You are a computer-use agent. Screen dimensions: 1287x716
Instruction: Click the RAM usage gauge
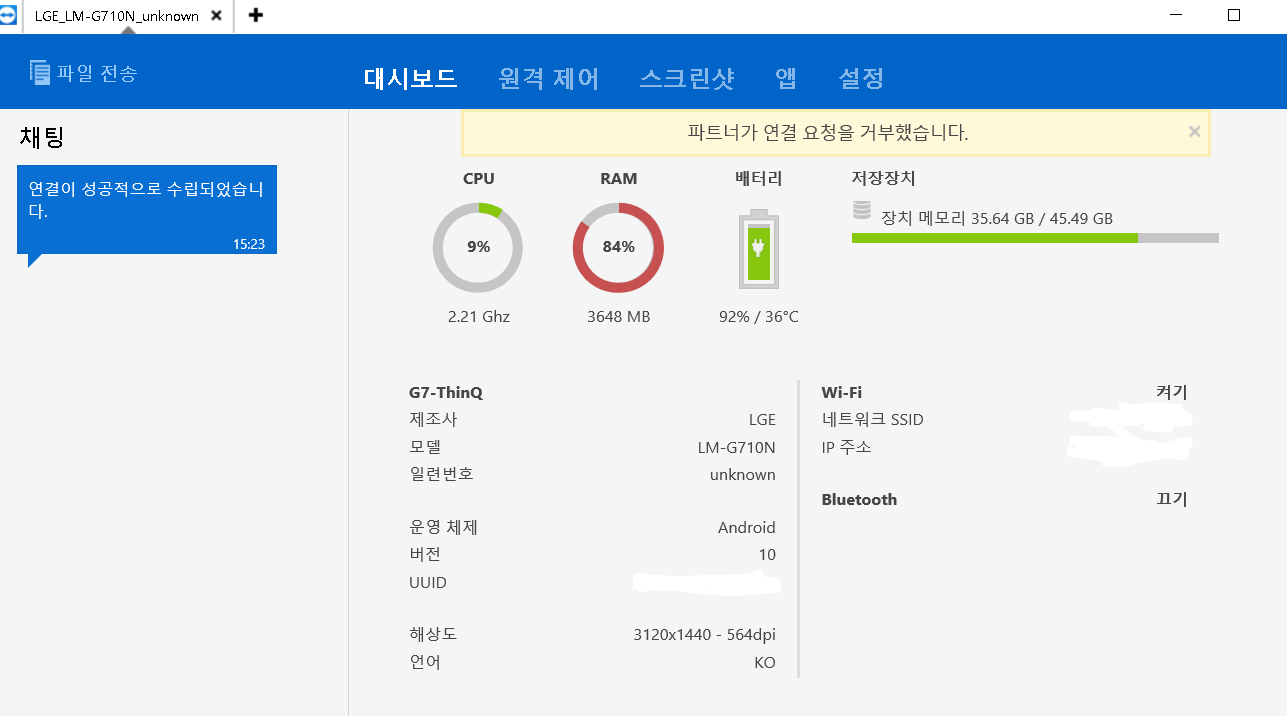point(618,247)
